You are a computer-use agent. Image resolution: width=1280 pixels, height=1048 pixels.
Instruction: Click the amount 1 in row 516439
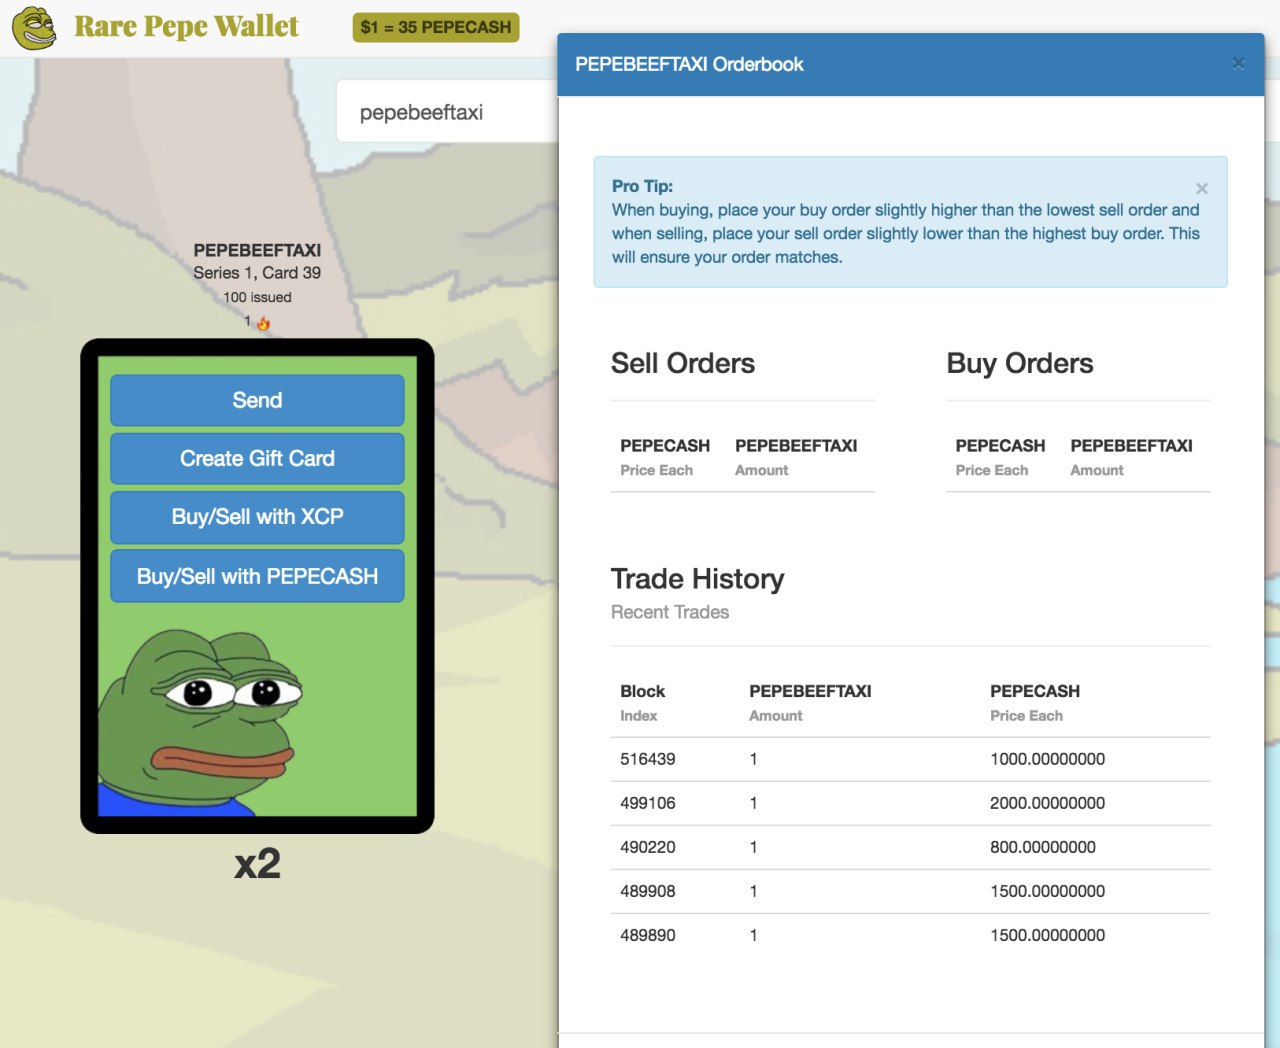754,759
